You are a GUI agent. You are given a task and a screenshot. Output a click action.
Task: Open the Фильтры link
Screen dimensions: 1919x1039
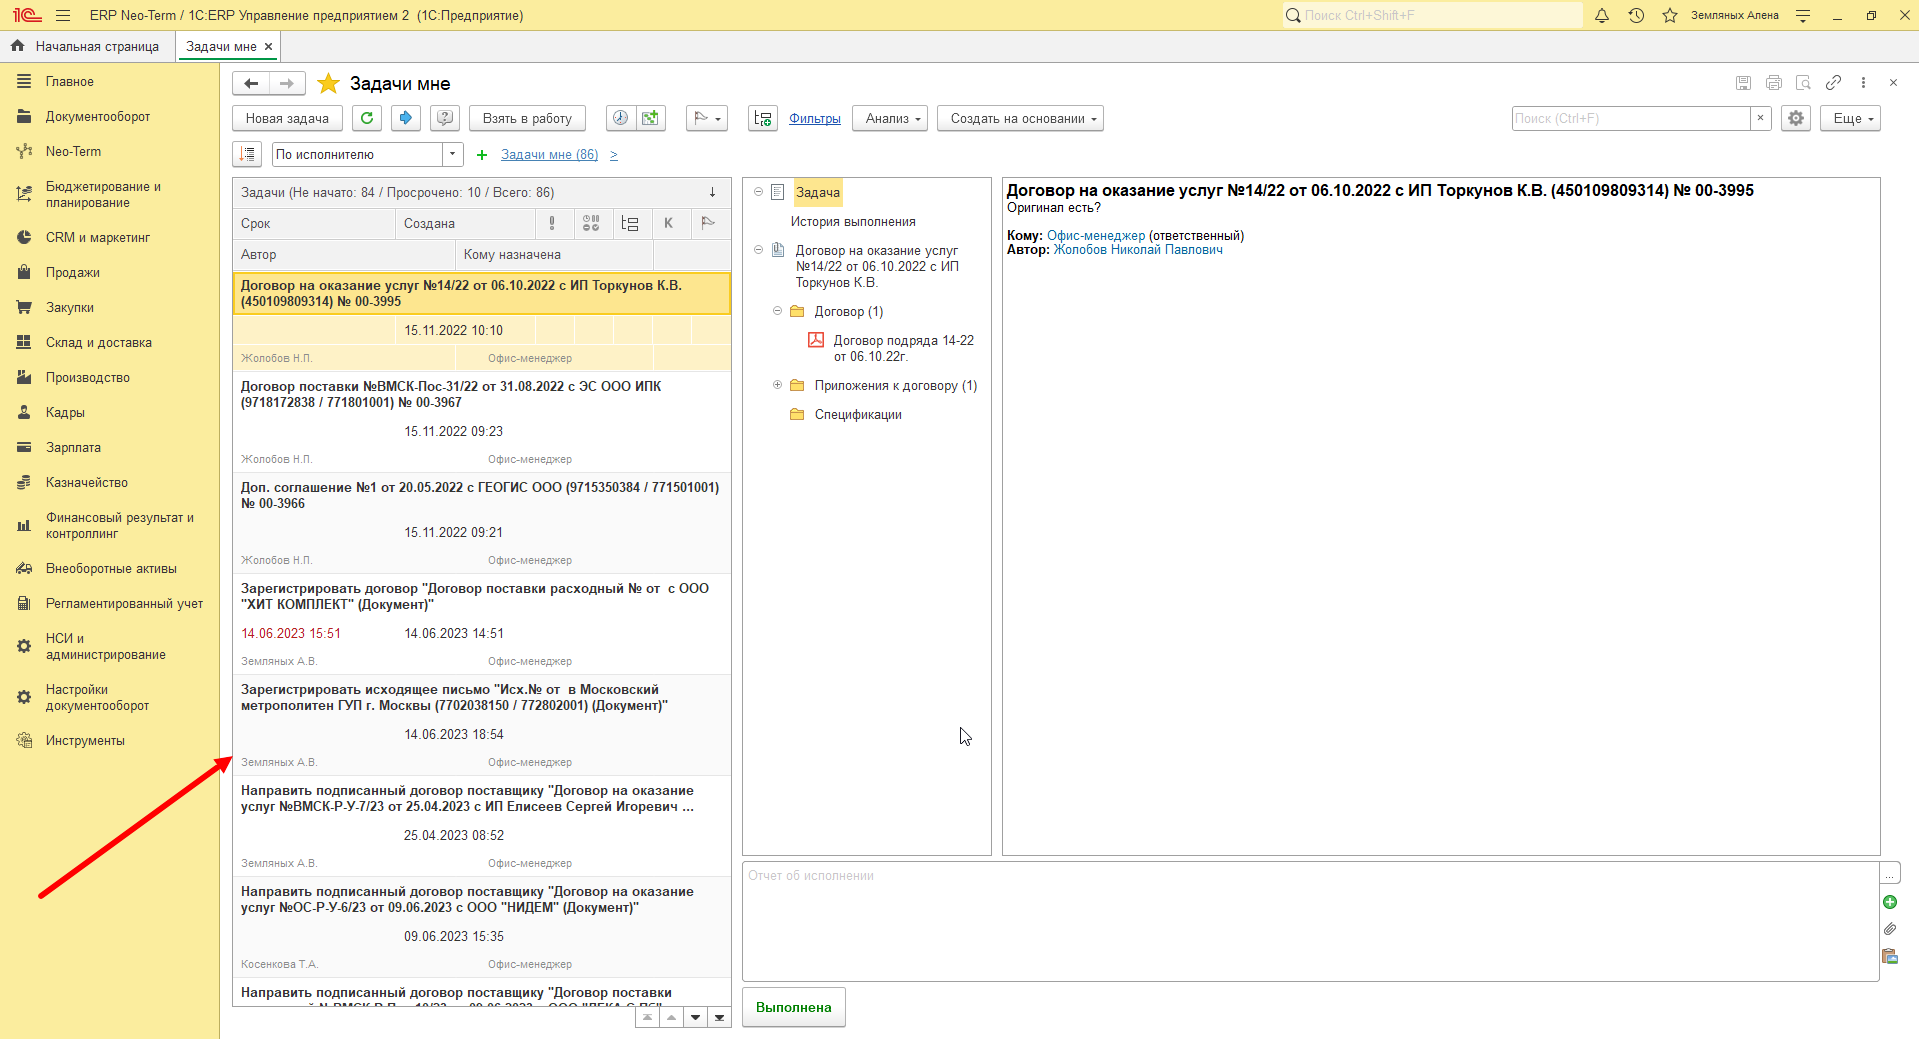[815, 118]
